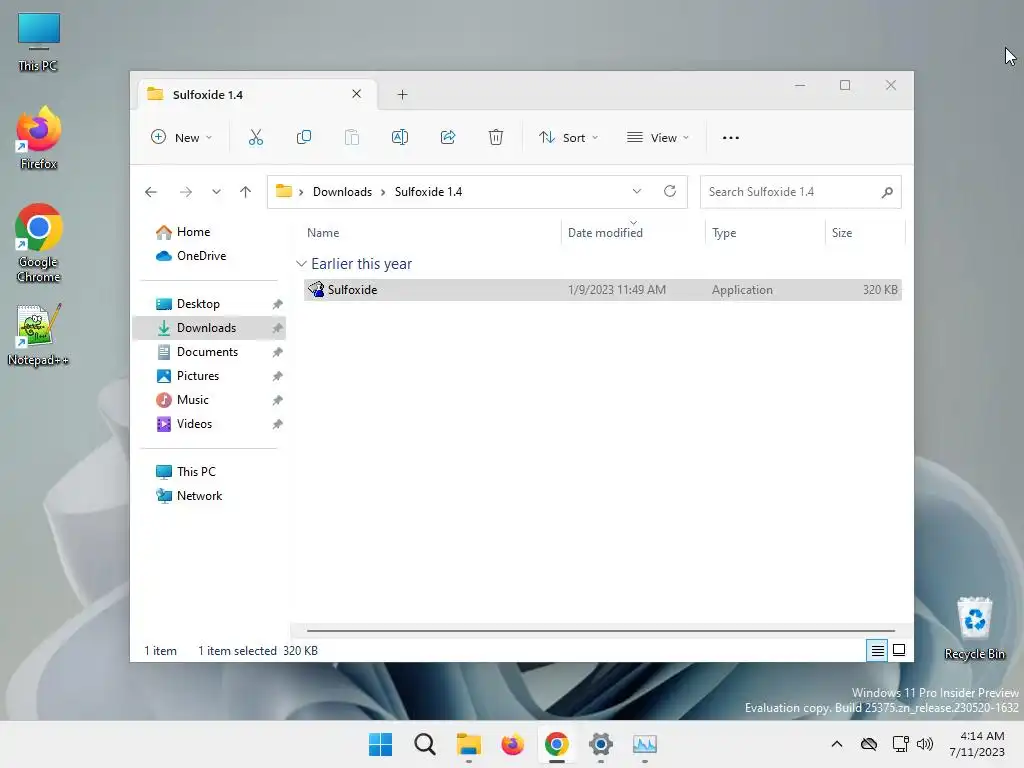
Task: Click the Delete trash icon in toolbar
Action: 496,137
